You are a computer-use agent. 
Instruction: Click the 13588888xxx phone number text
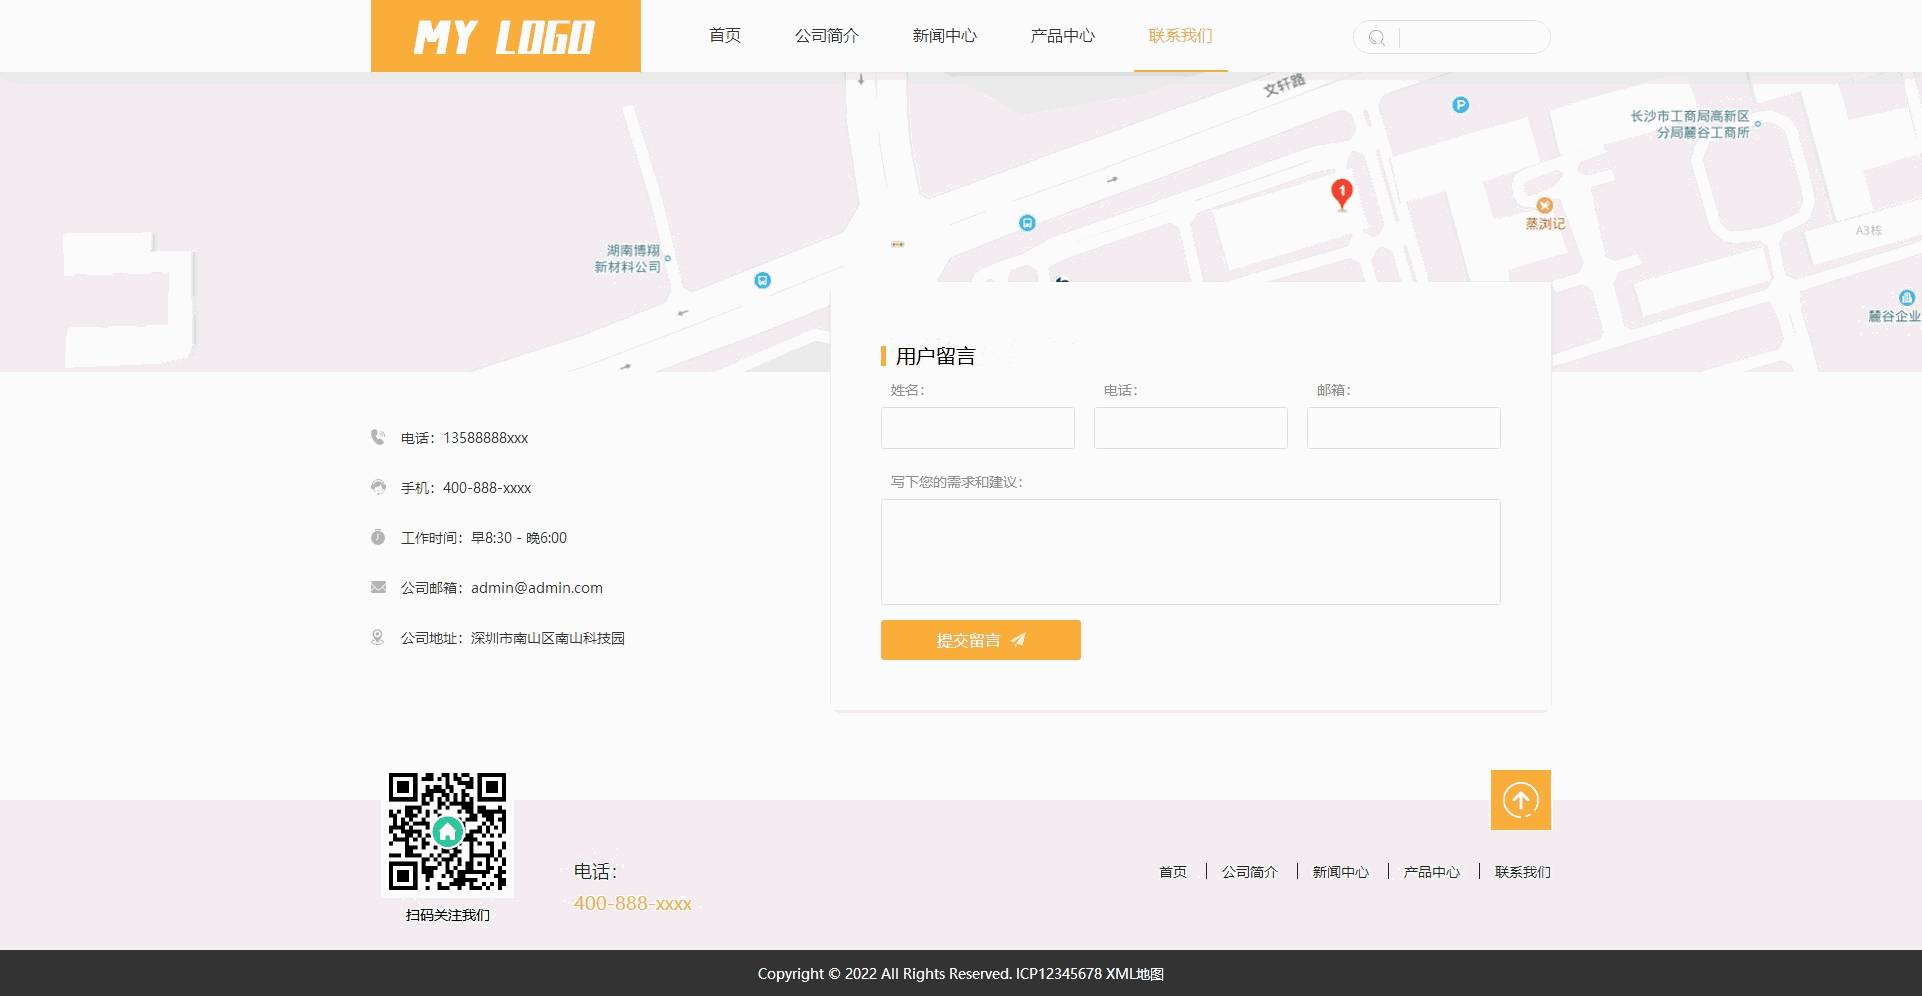[x=486, y=438]
